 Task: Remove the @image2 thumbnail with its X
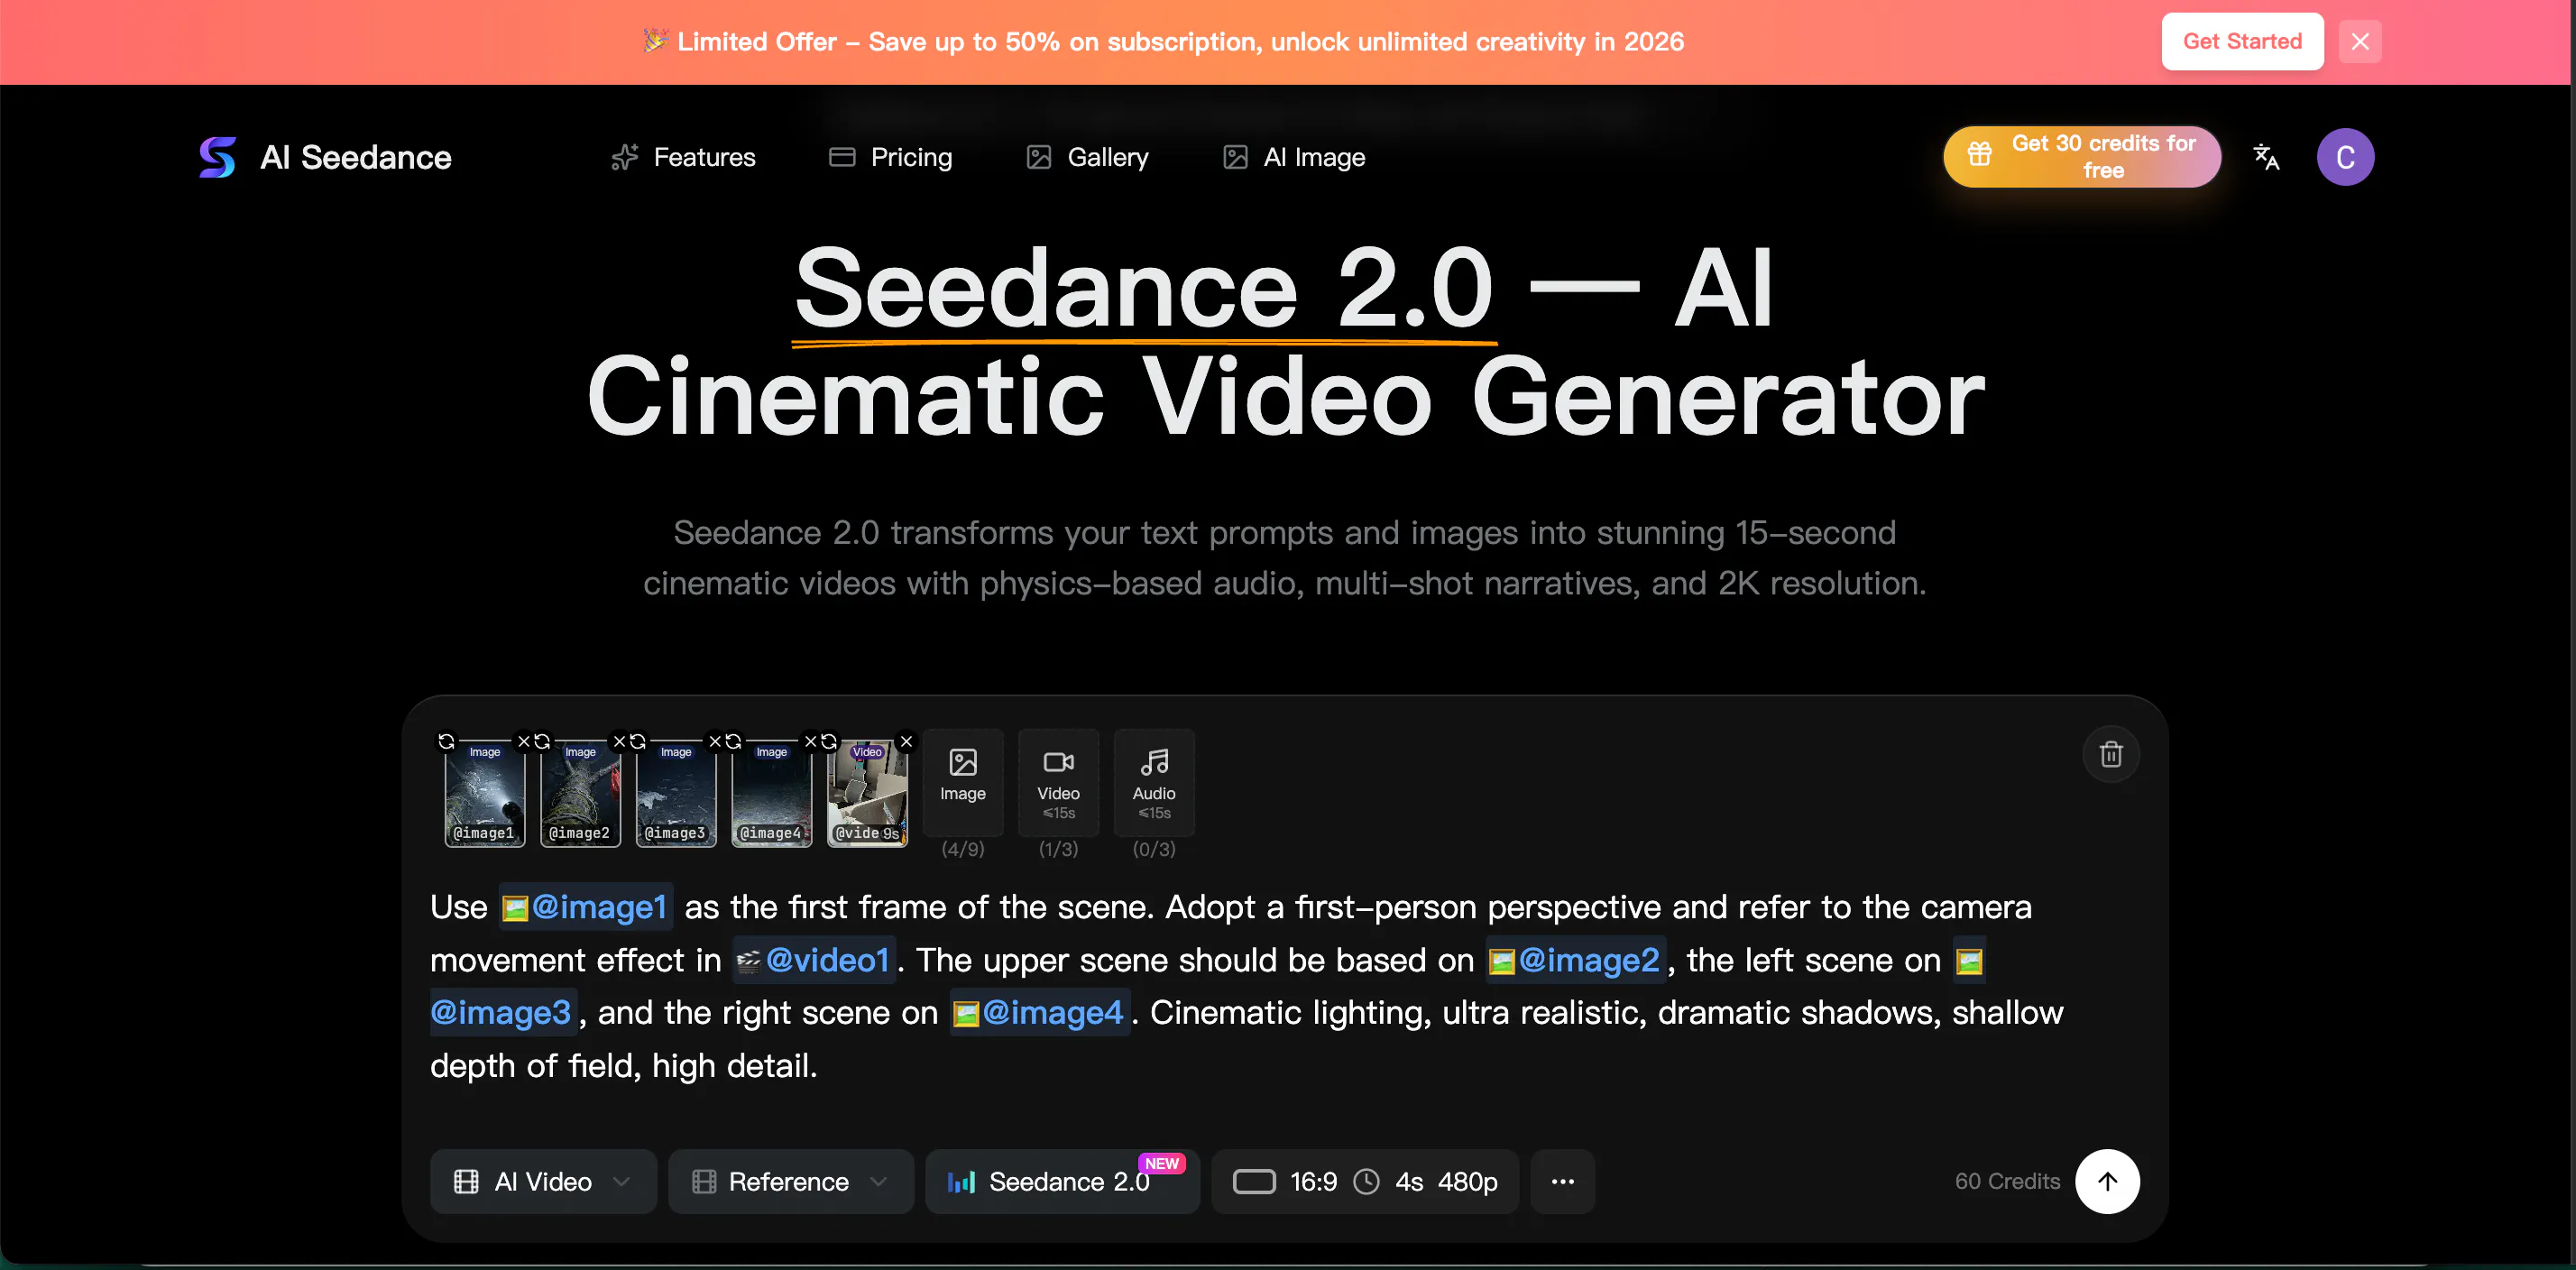click(619, 741)
